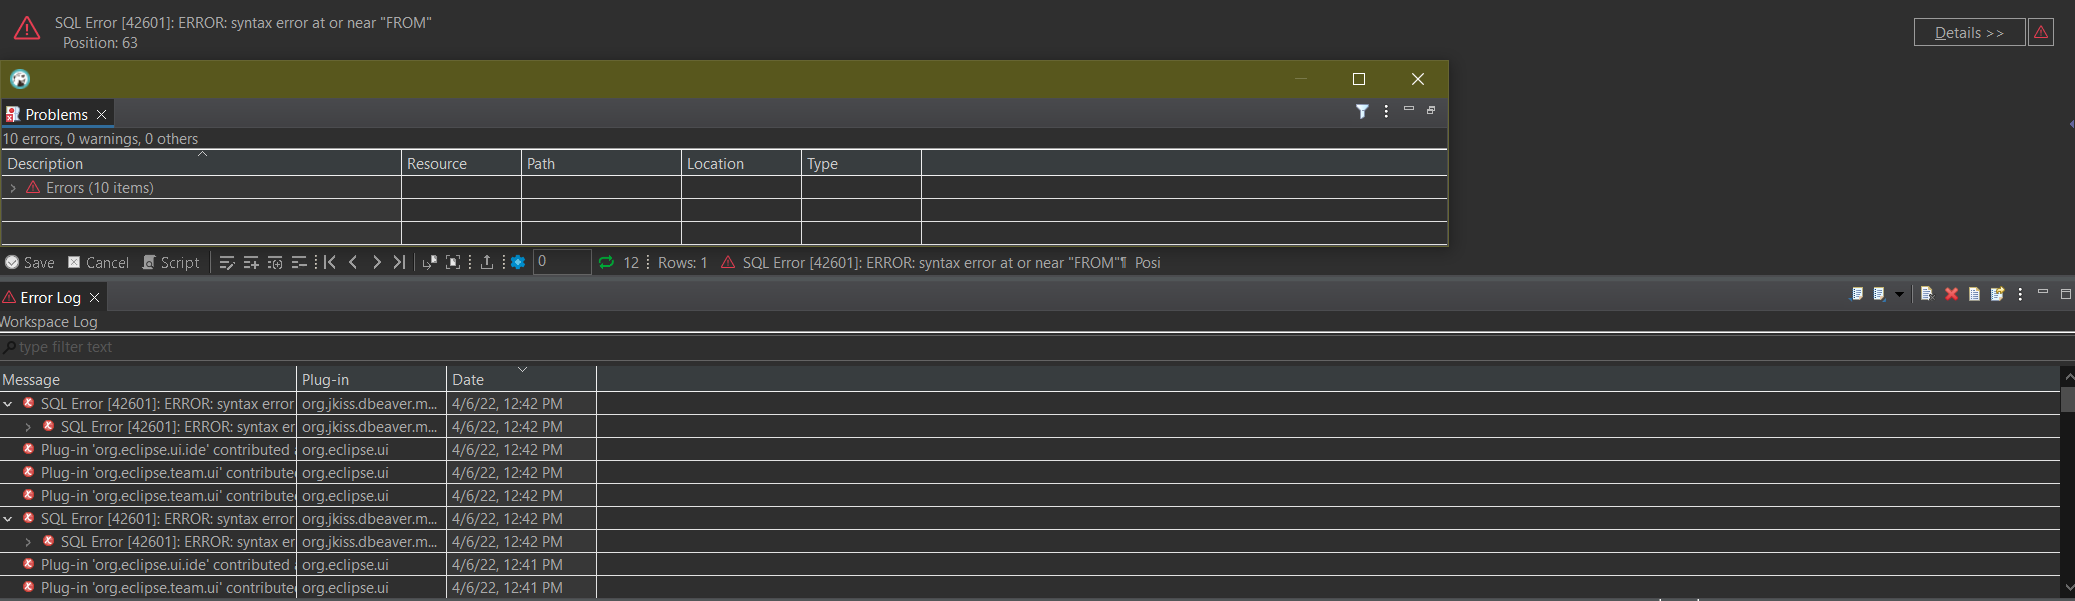Click the Save button in results toolbar

29,263
